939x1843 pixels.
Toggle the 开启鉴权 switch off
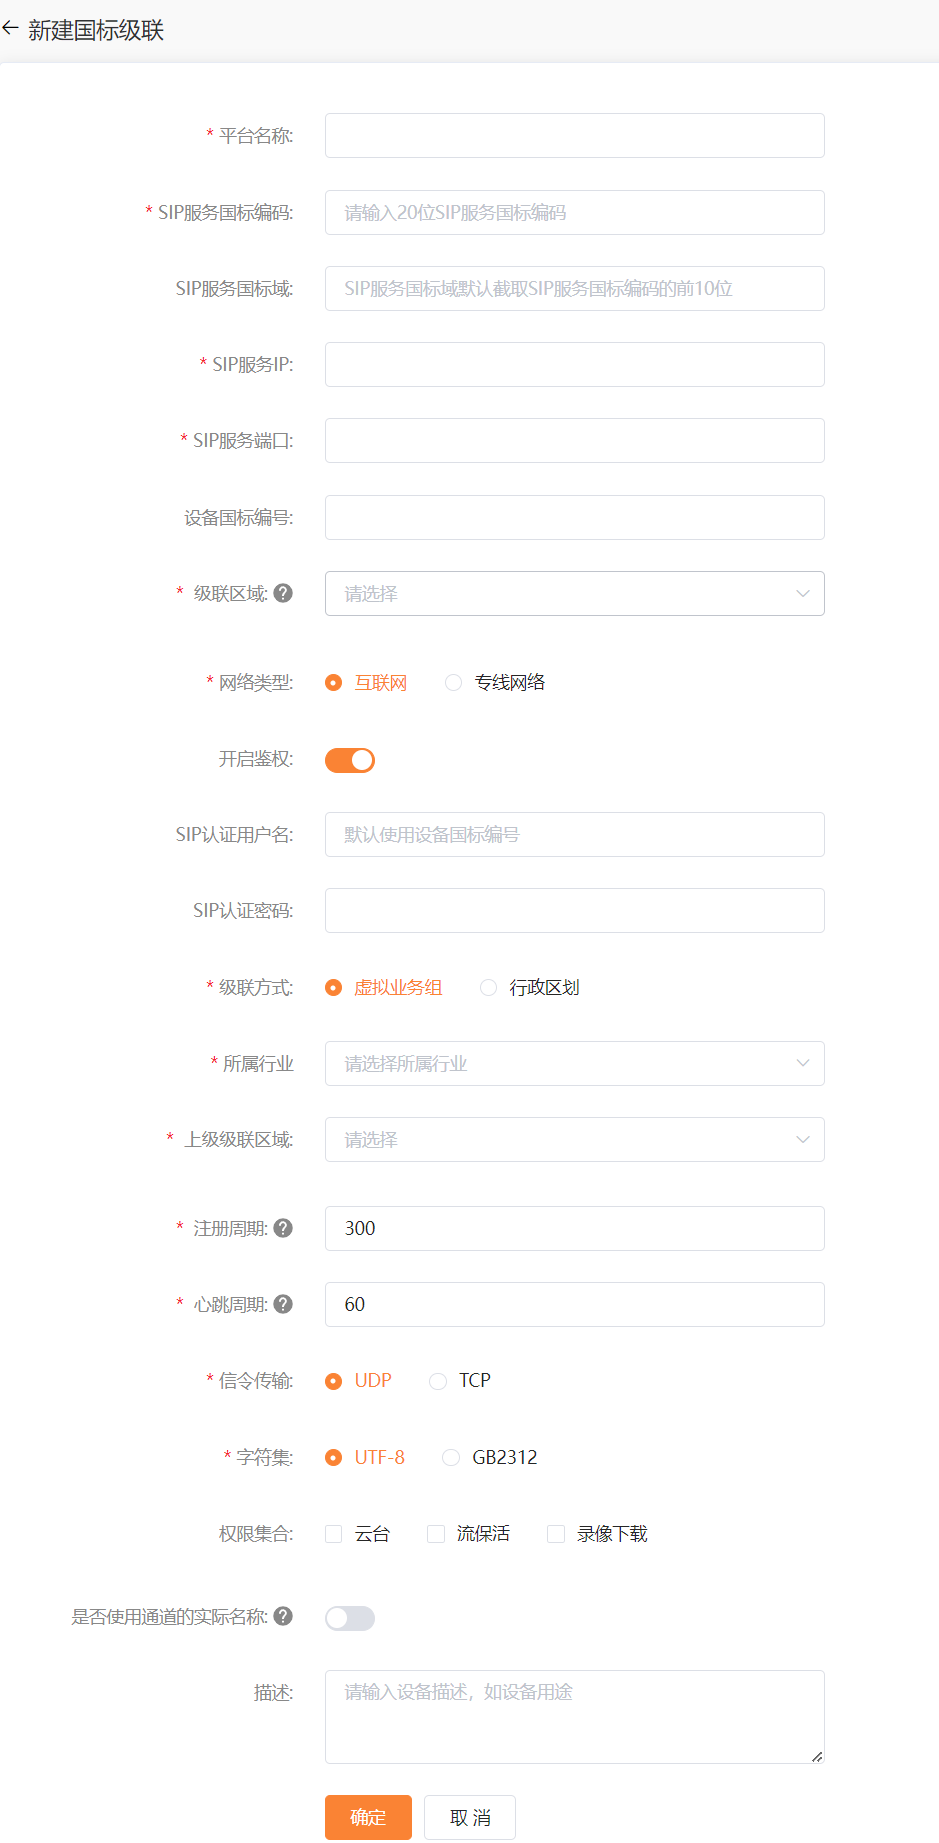click(x=350, y=760)
